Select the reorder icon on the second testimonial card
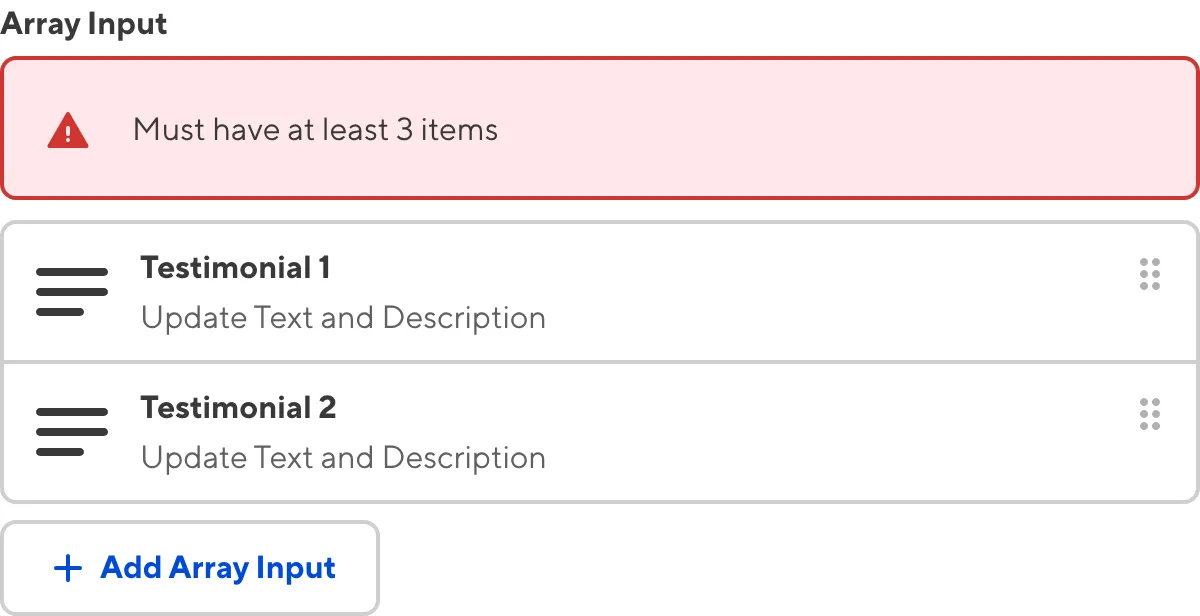The height and width of the screenshot is (616, 1200). point(1150,414)
